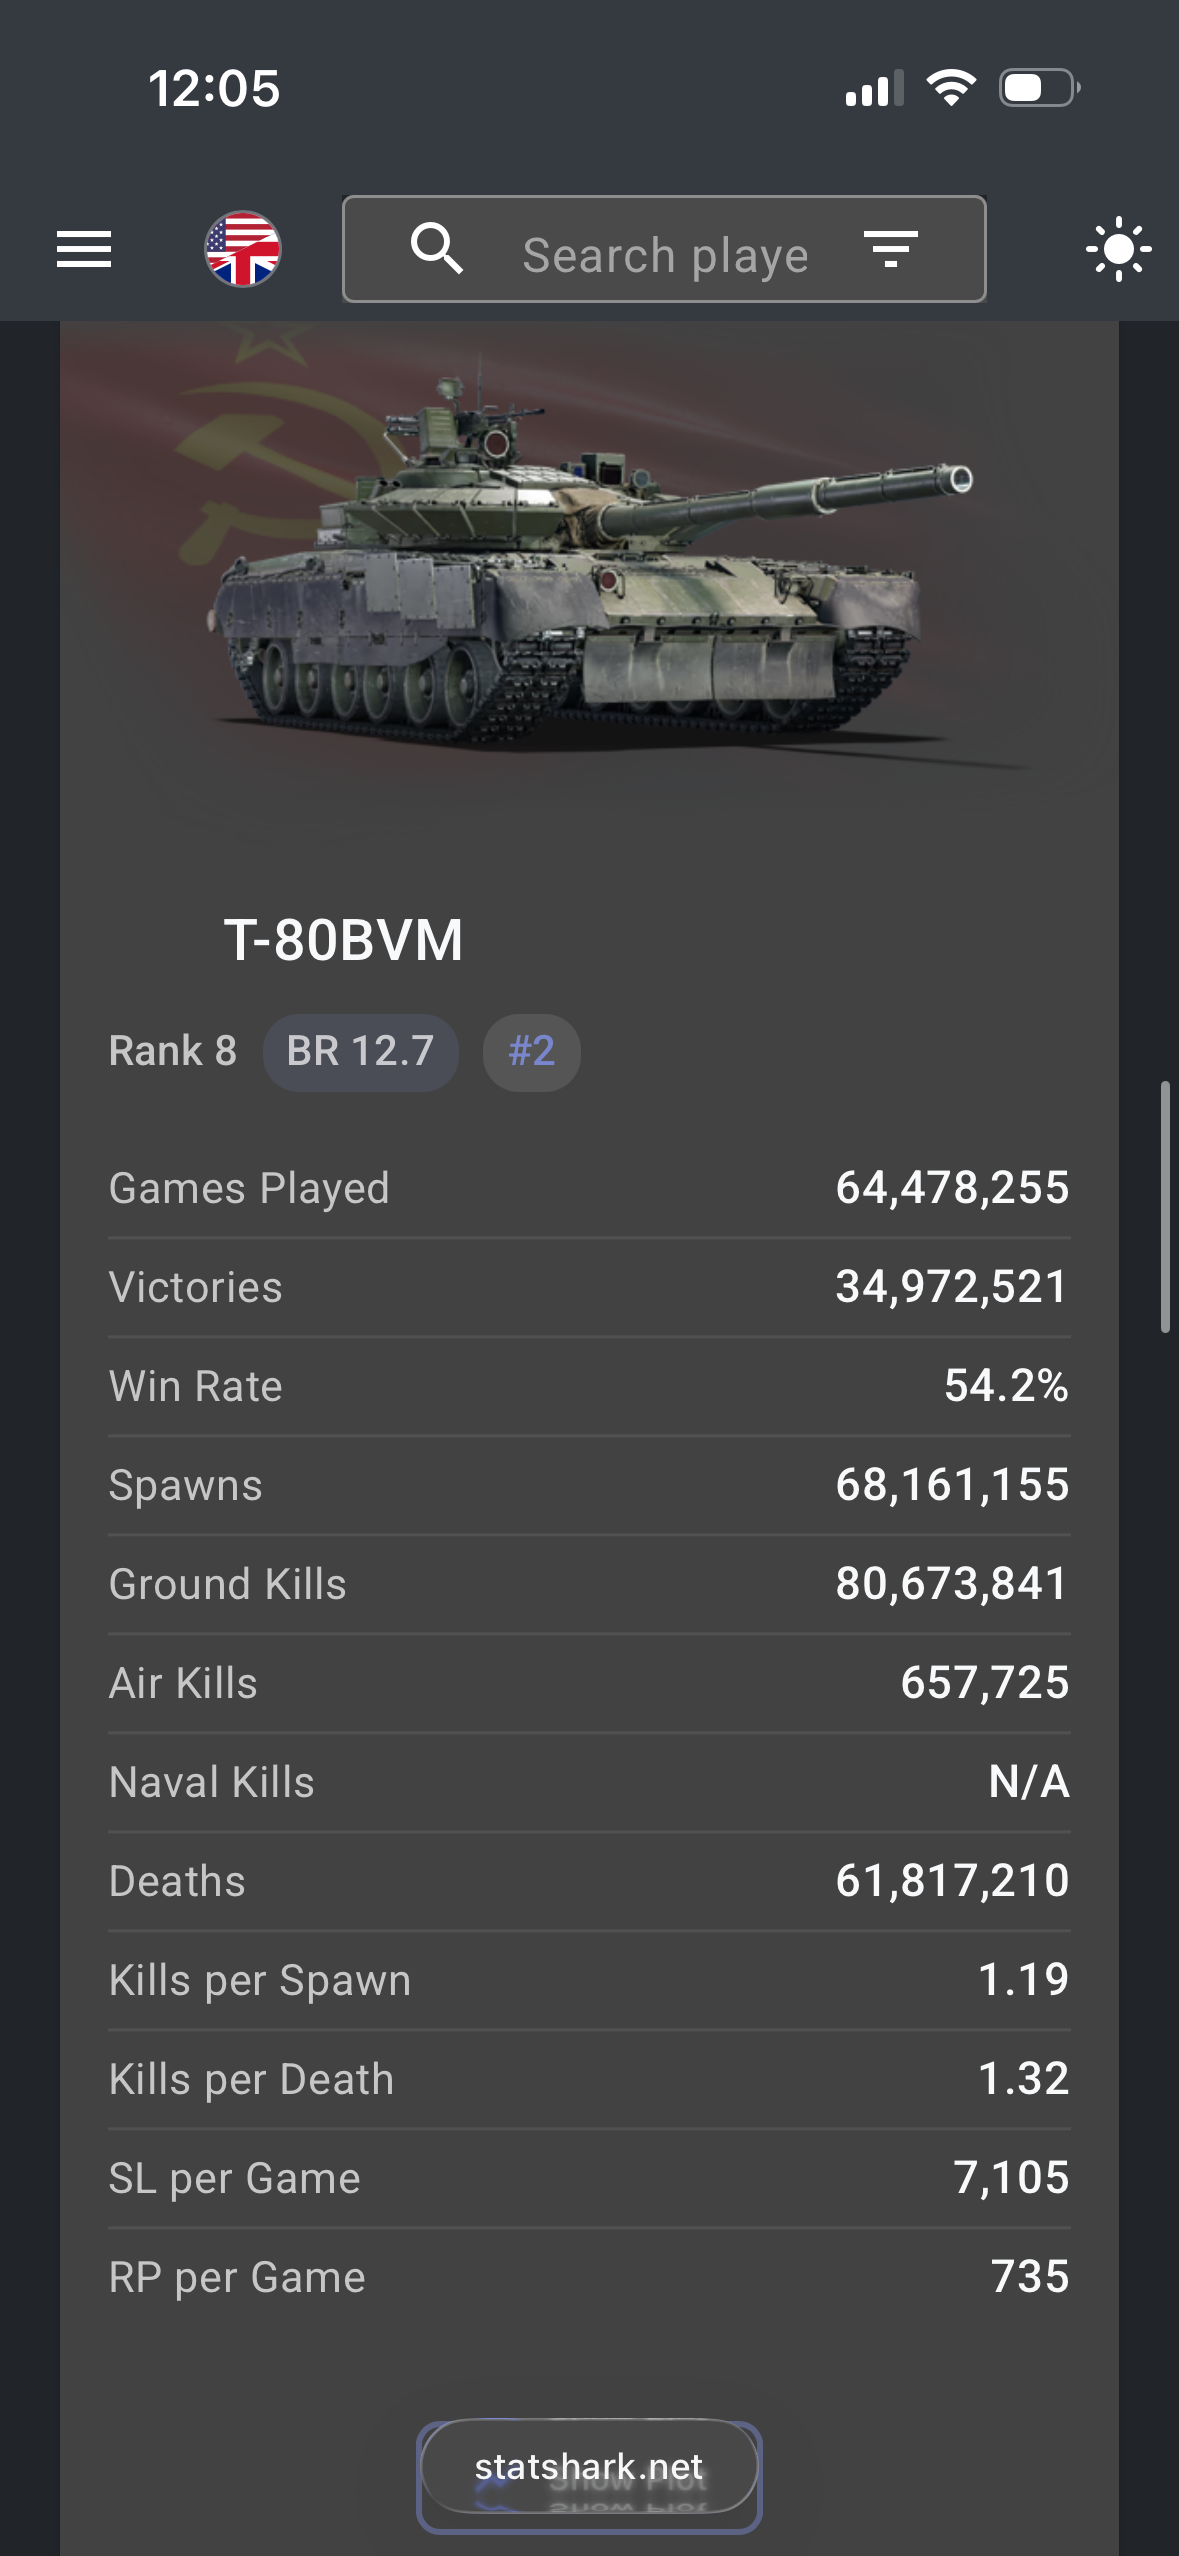Tap the cellular signal bars icon
The image size is (1179, 2556).
coord(874,89)
